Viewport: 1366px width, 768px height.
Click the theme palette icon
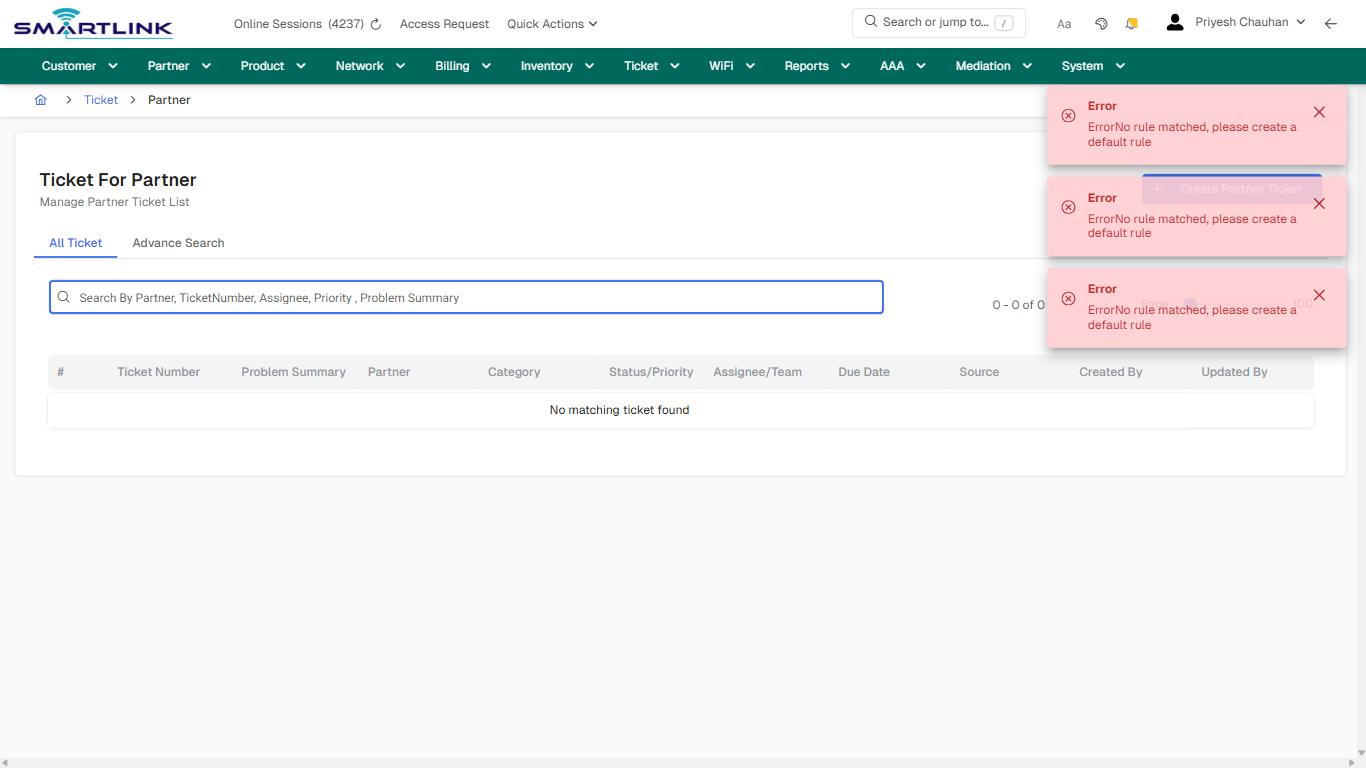click(1101, 22)
